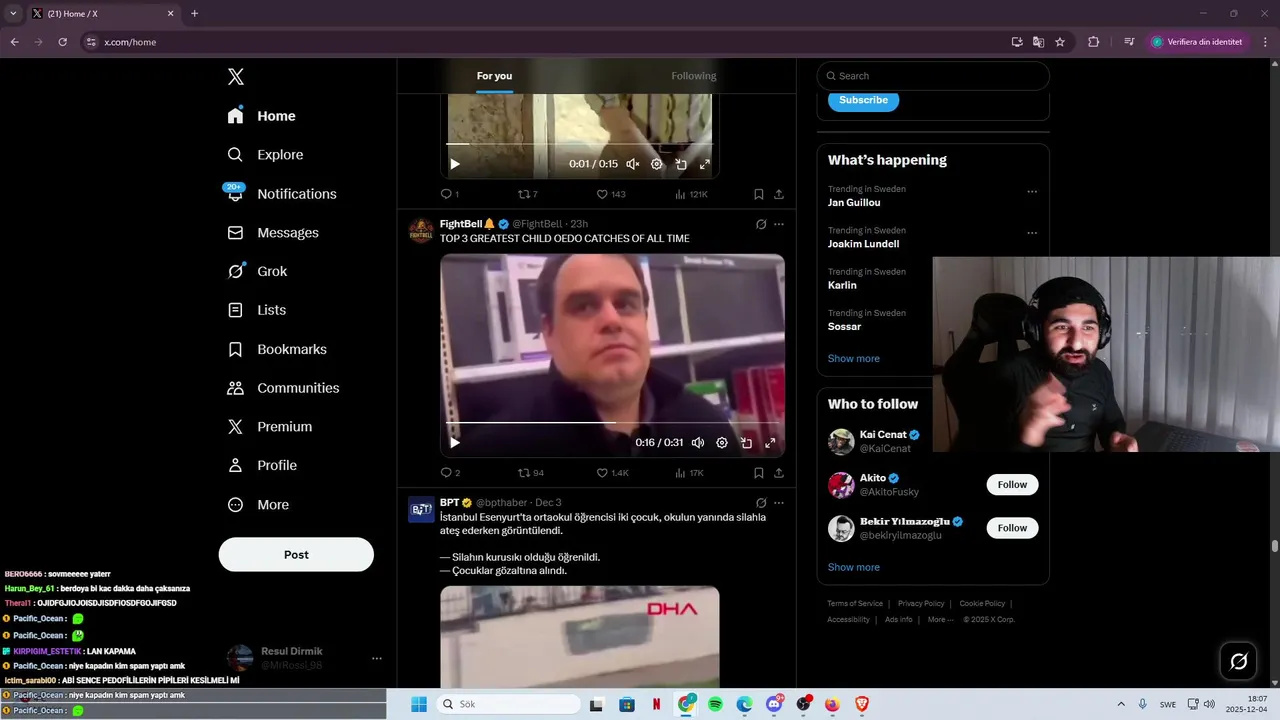Switch to the Following tab
Viewport: 1280px width, 720px height.
(694, 76)
